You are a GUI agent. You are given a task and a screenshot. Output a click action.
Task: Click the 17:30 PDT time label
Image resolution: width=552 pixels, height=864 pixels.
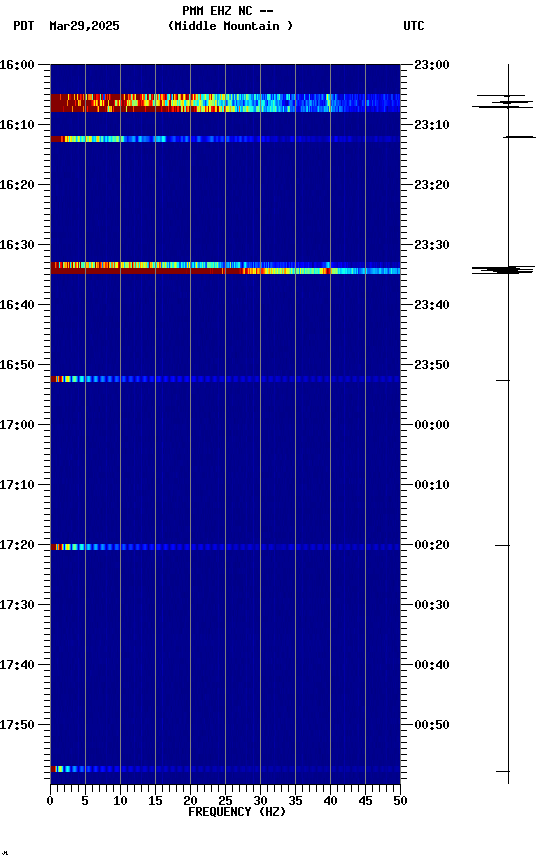coord(17,605)
